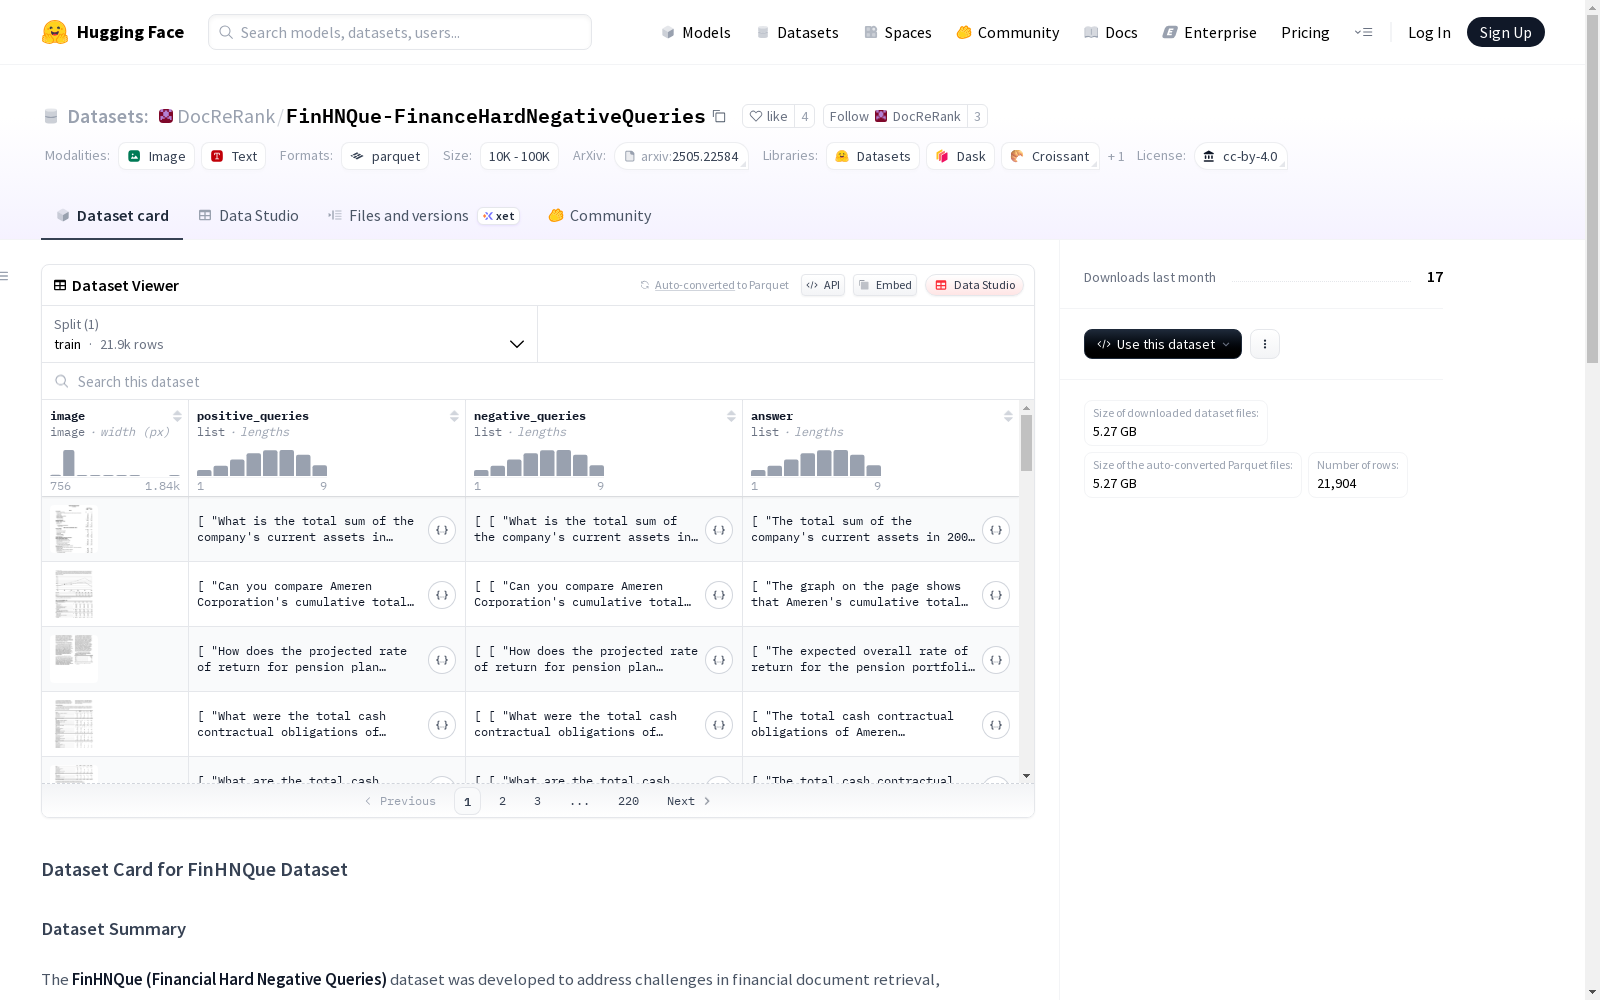Image resolution: width=1600 pixels, height=1000 pixels.
Task: Expand JSON braces for 'What were the total cash' positive cell
Action: 442,725
